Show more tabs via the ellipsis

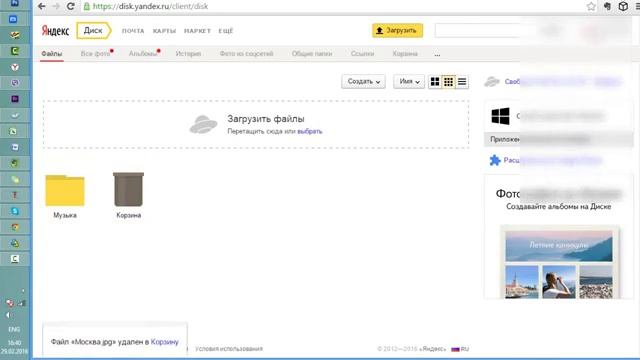(437, 54)
